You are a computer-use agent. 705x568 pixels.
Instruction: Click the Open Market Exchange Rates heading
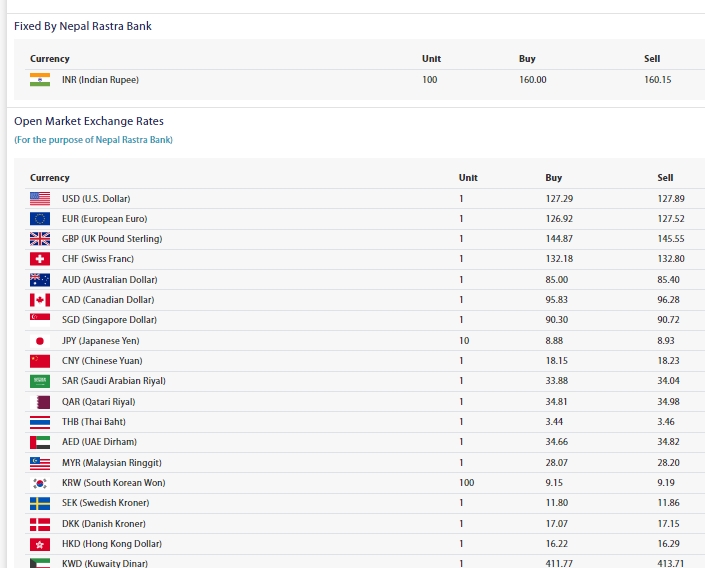pos(89,121)
